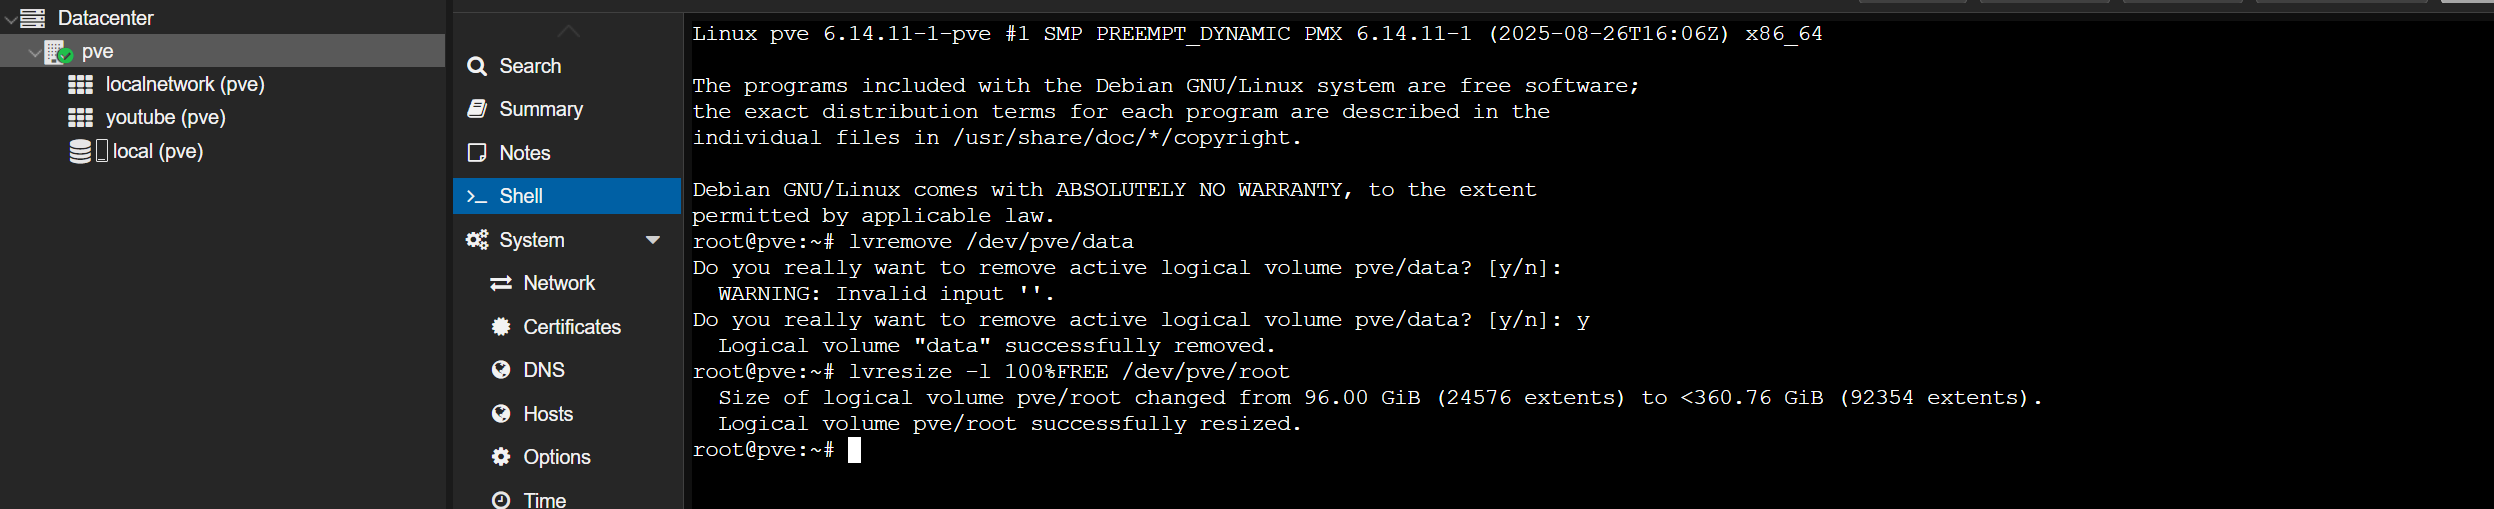This screenshot has height=509, width=2494.
Task: Go to the Hosts page
Action: pos(548,414)
